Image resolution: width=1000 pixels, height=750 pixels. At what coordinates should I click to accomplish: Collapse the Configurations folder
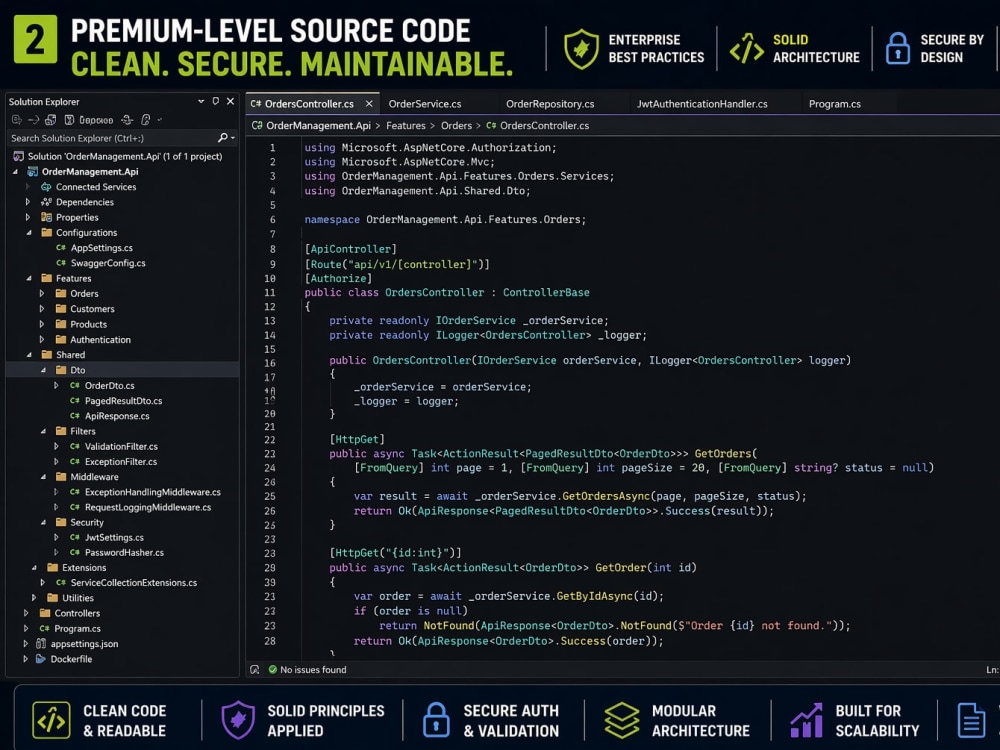coord(29,233)
